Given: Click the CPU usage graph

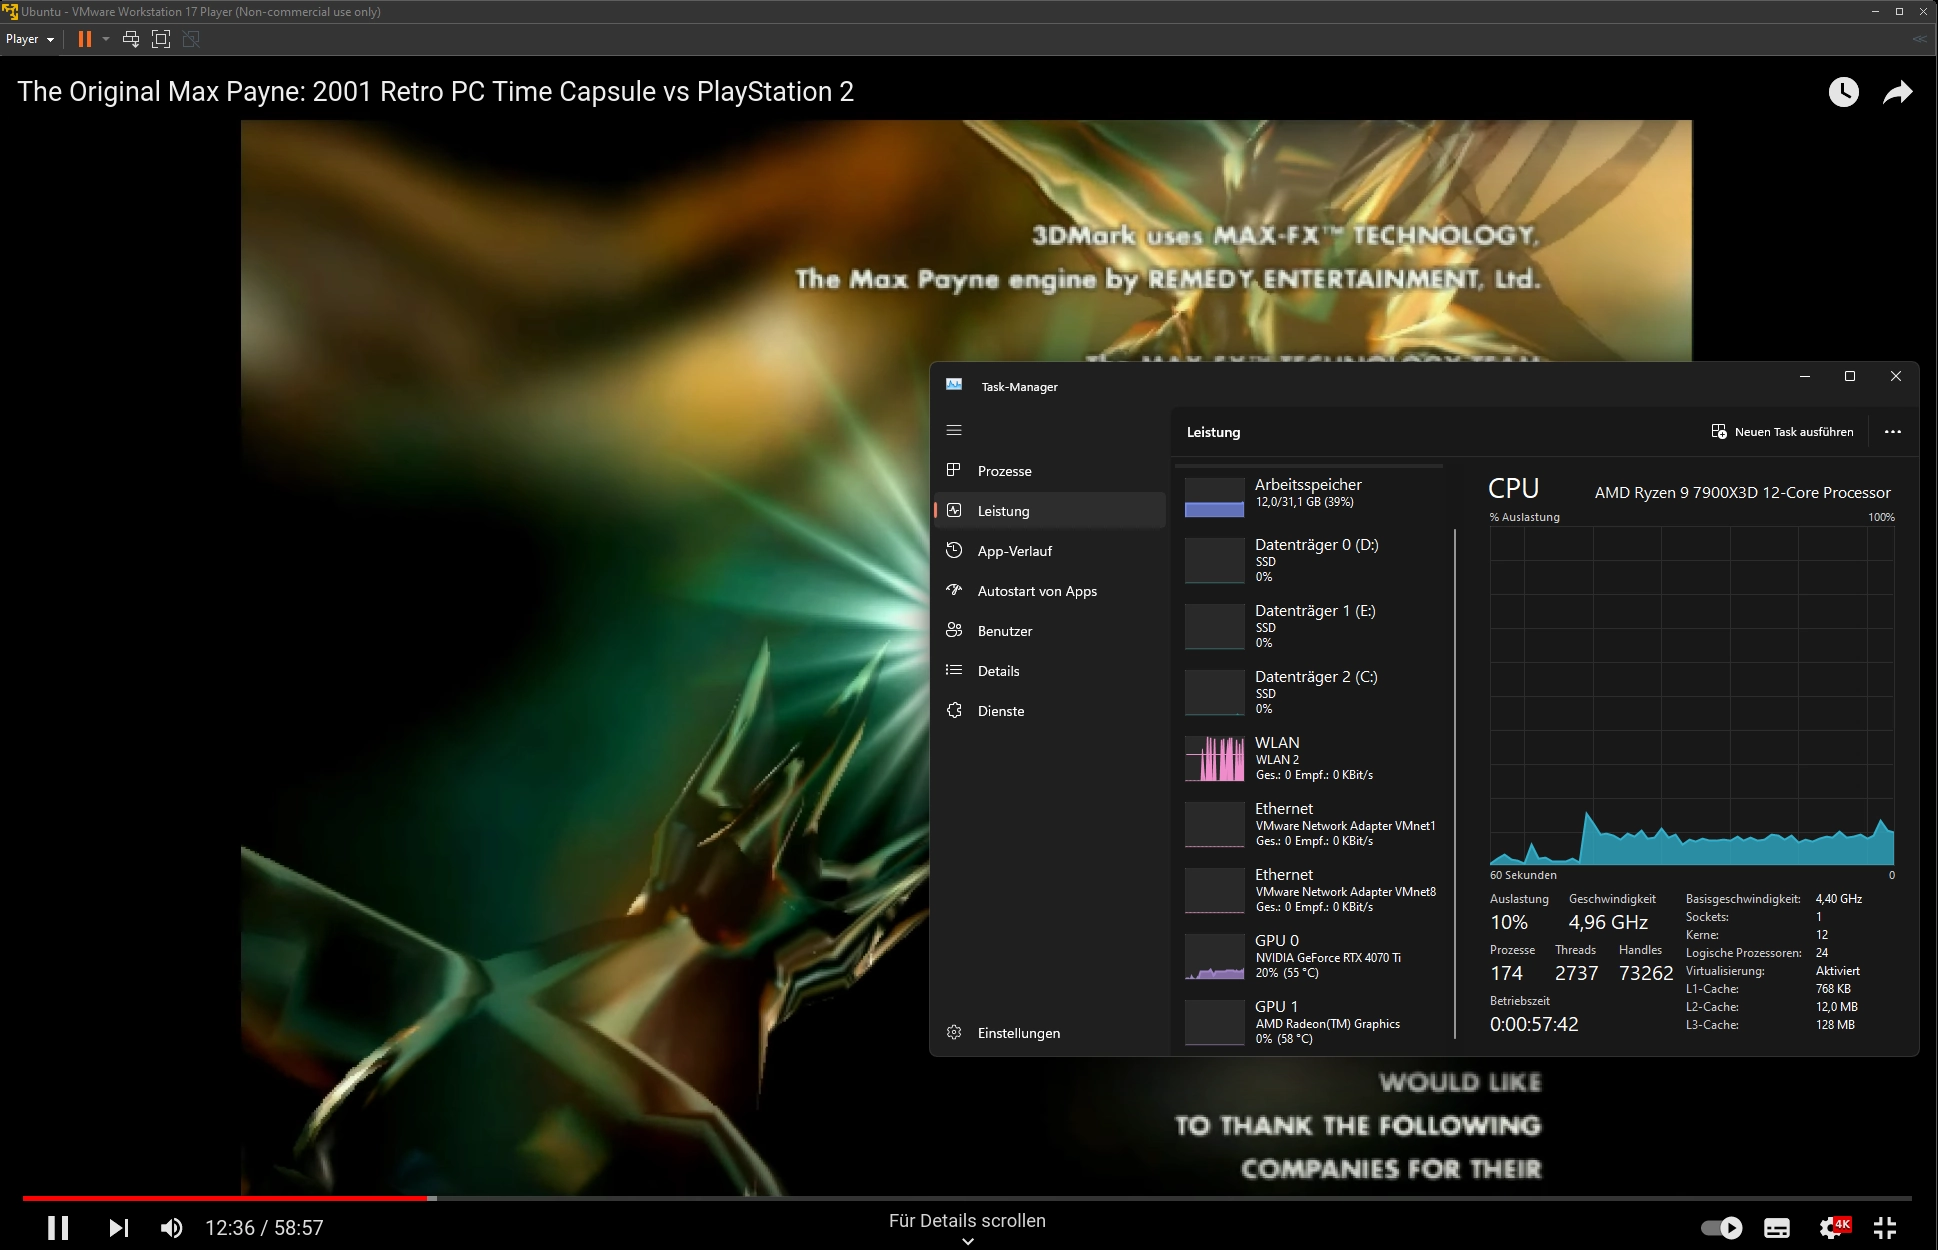Looking at the screenshot, I should pyautogui.click(x=1692, y=697).
